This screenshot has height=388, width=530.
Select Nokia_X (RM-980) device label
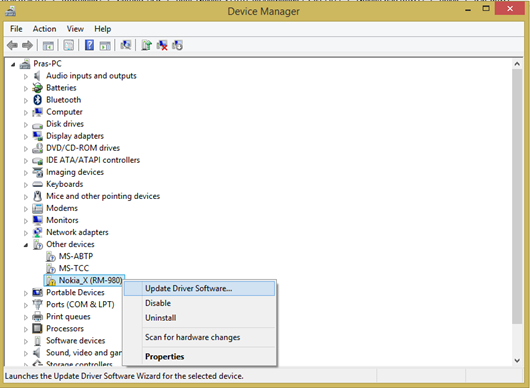tap(90, 281)
